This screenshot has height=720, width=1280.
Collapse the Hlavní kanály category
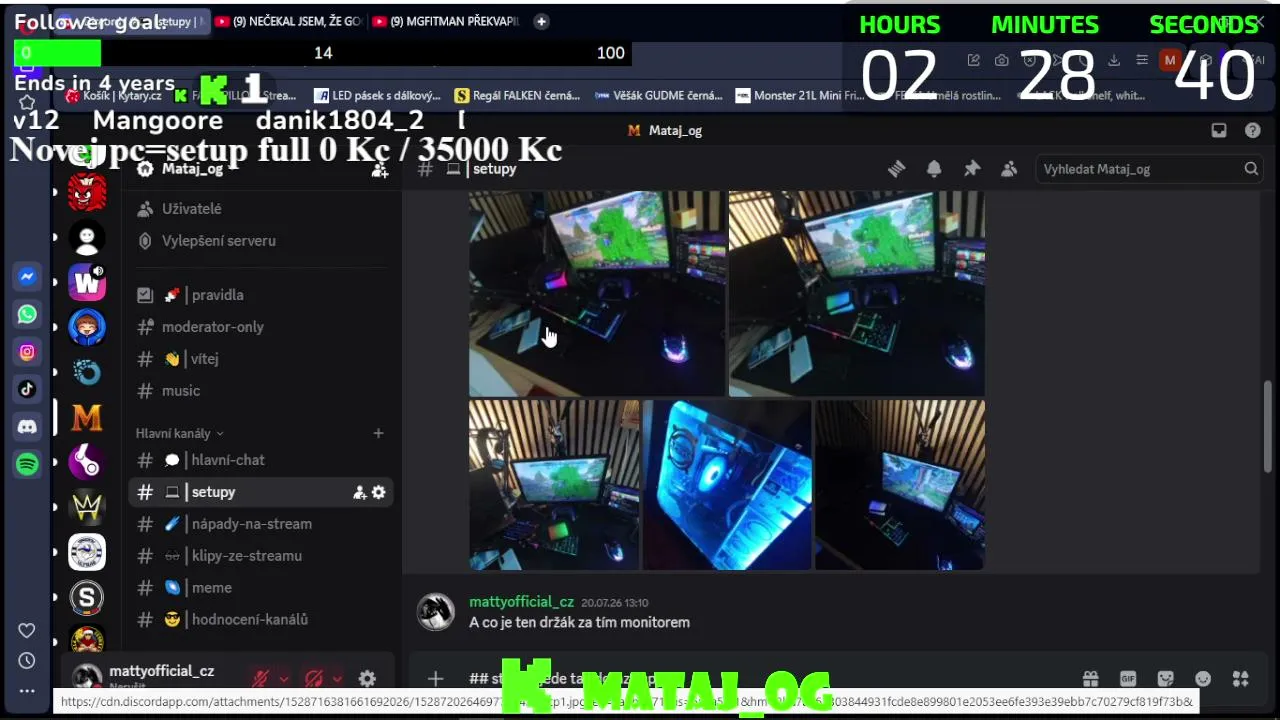(x=180, y=433)
